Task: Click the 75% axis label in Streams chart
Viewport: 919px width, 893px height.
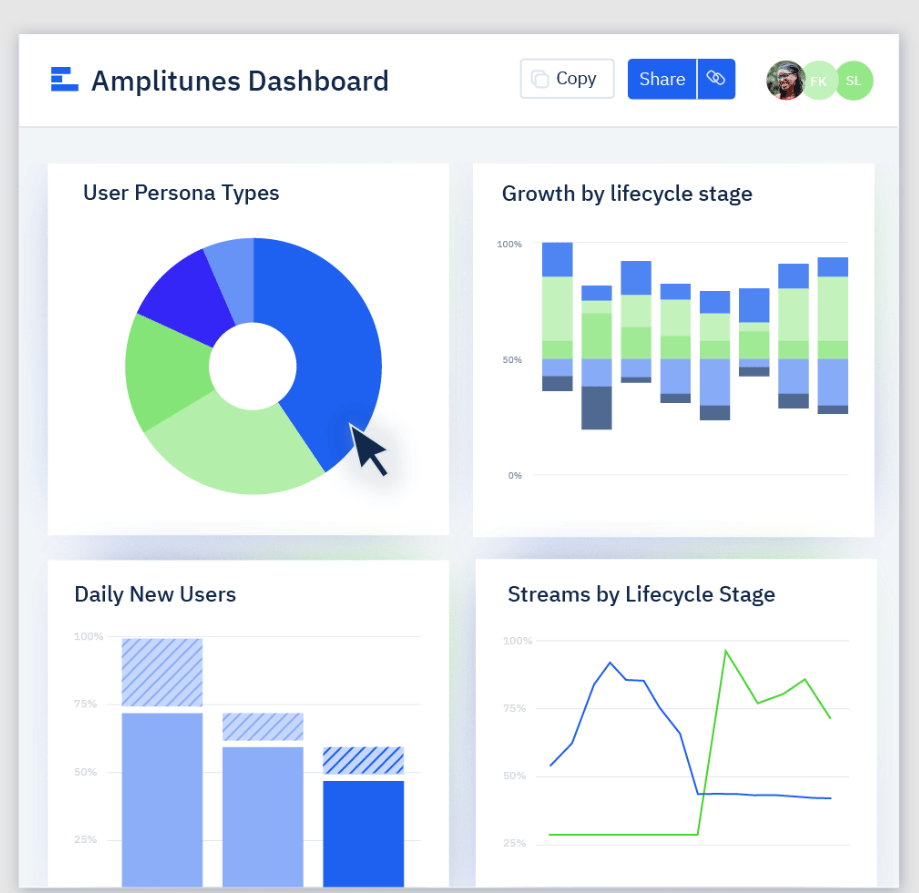Action: click(515, 708)
